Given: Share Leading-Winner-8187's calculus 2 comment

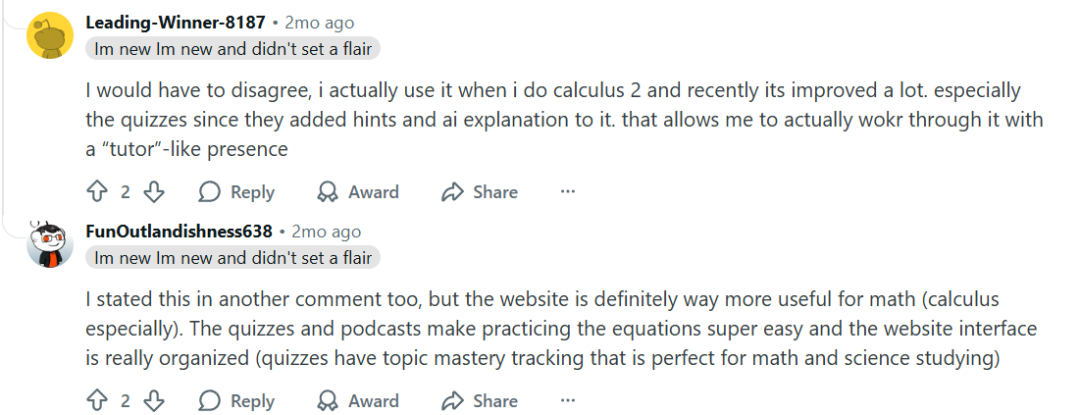Looking at the screenshot, I should [480, 192].
